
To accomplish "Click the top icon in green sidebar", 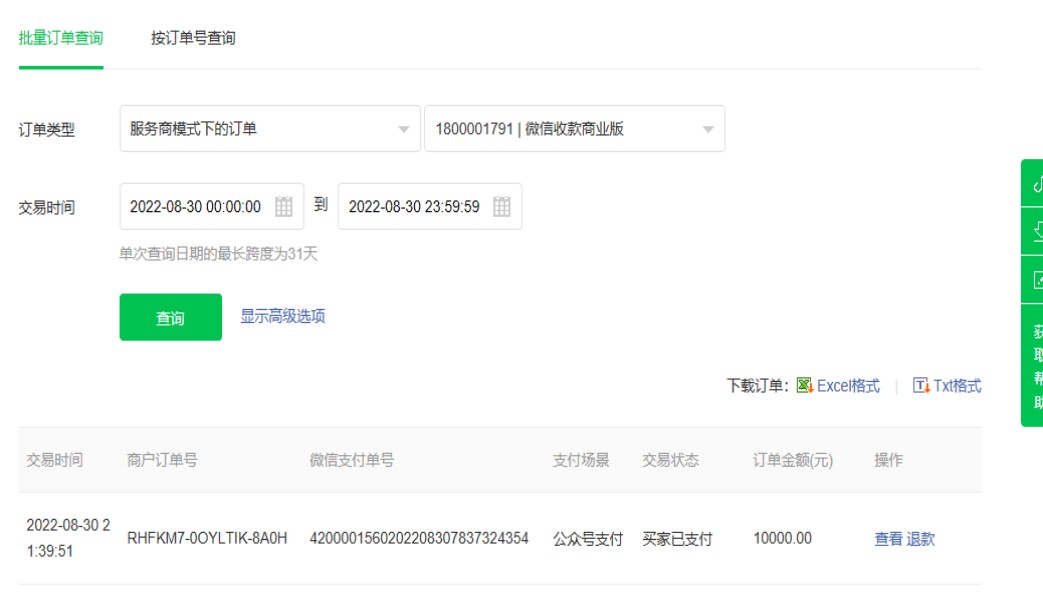I will (1035, 184).
